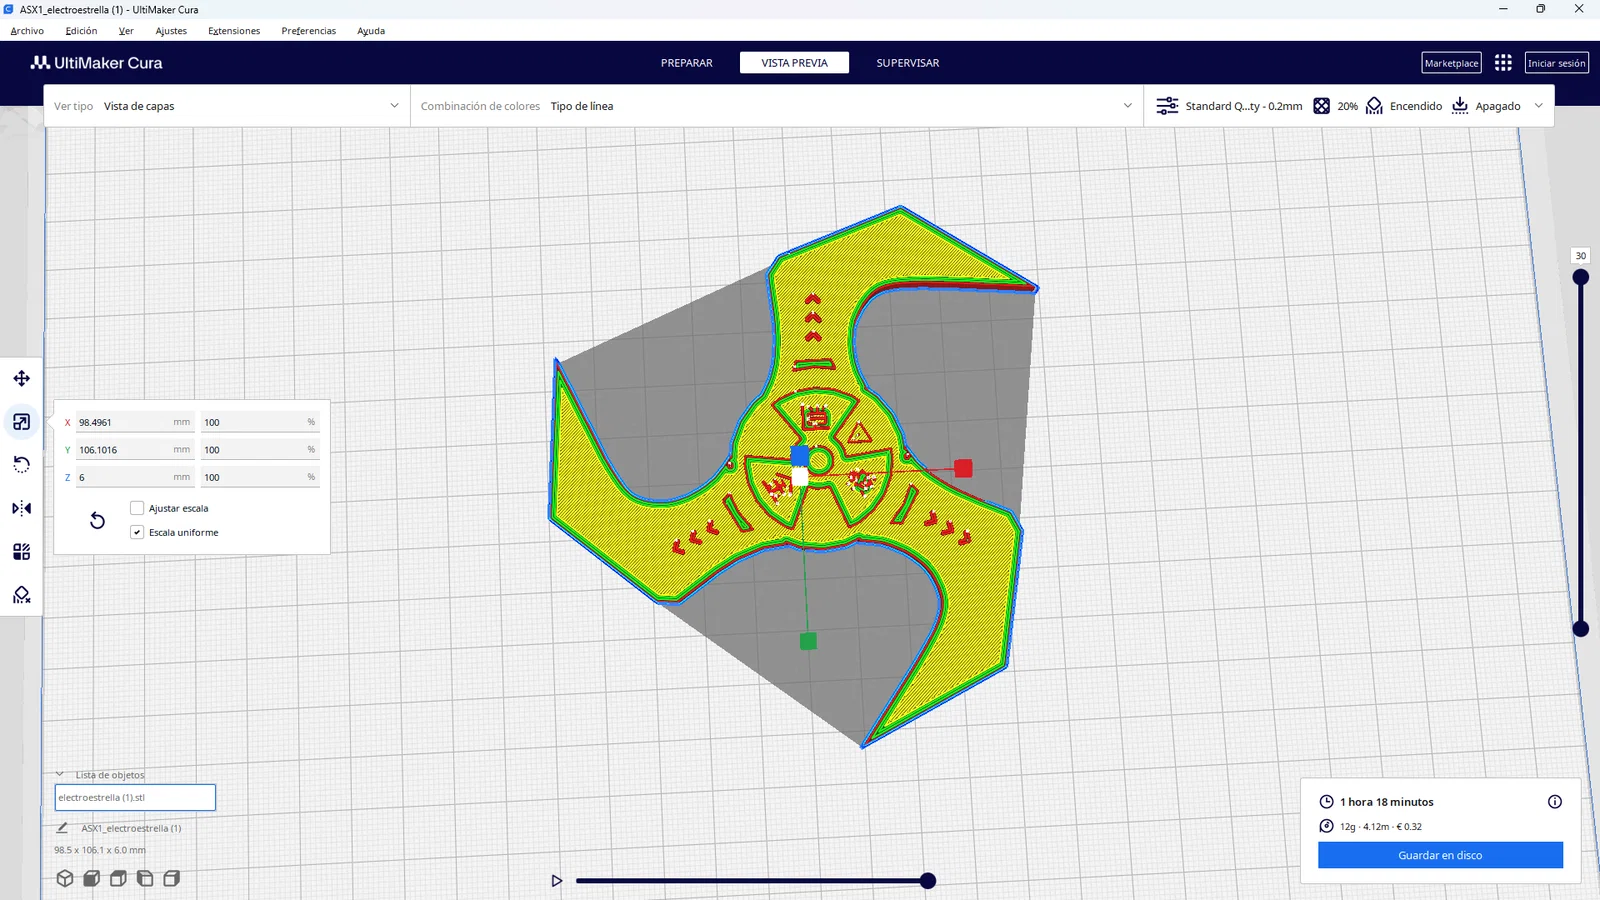Click the Y size 106.1016 field
The height and width of the screenshot is (900, 1600).
pos(134,450)
